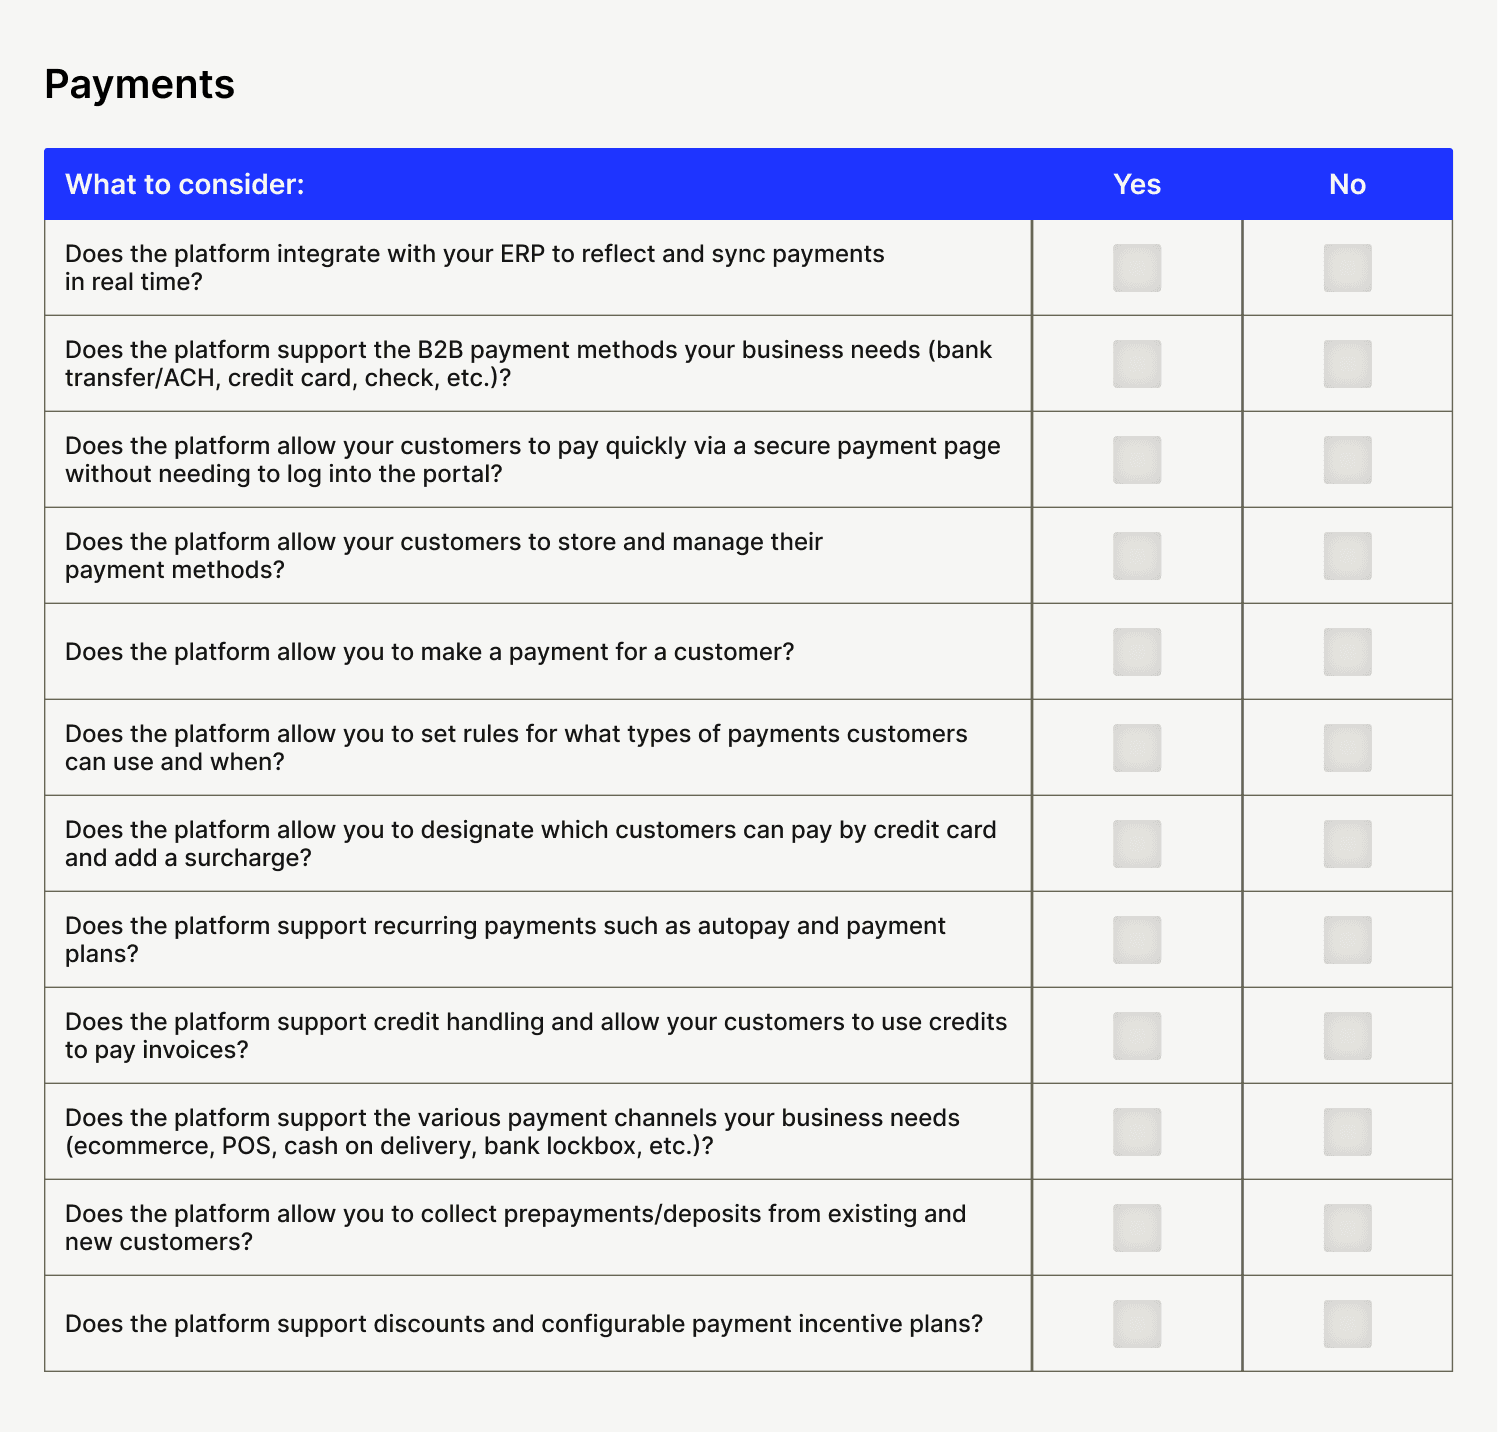The image size is (1498, 1432).
Task: Check No for making payment for a customer
Action: 1347,652
